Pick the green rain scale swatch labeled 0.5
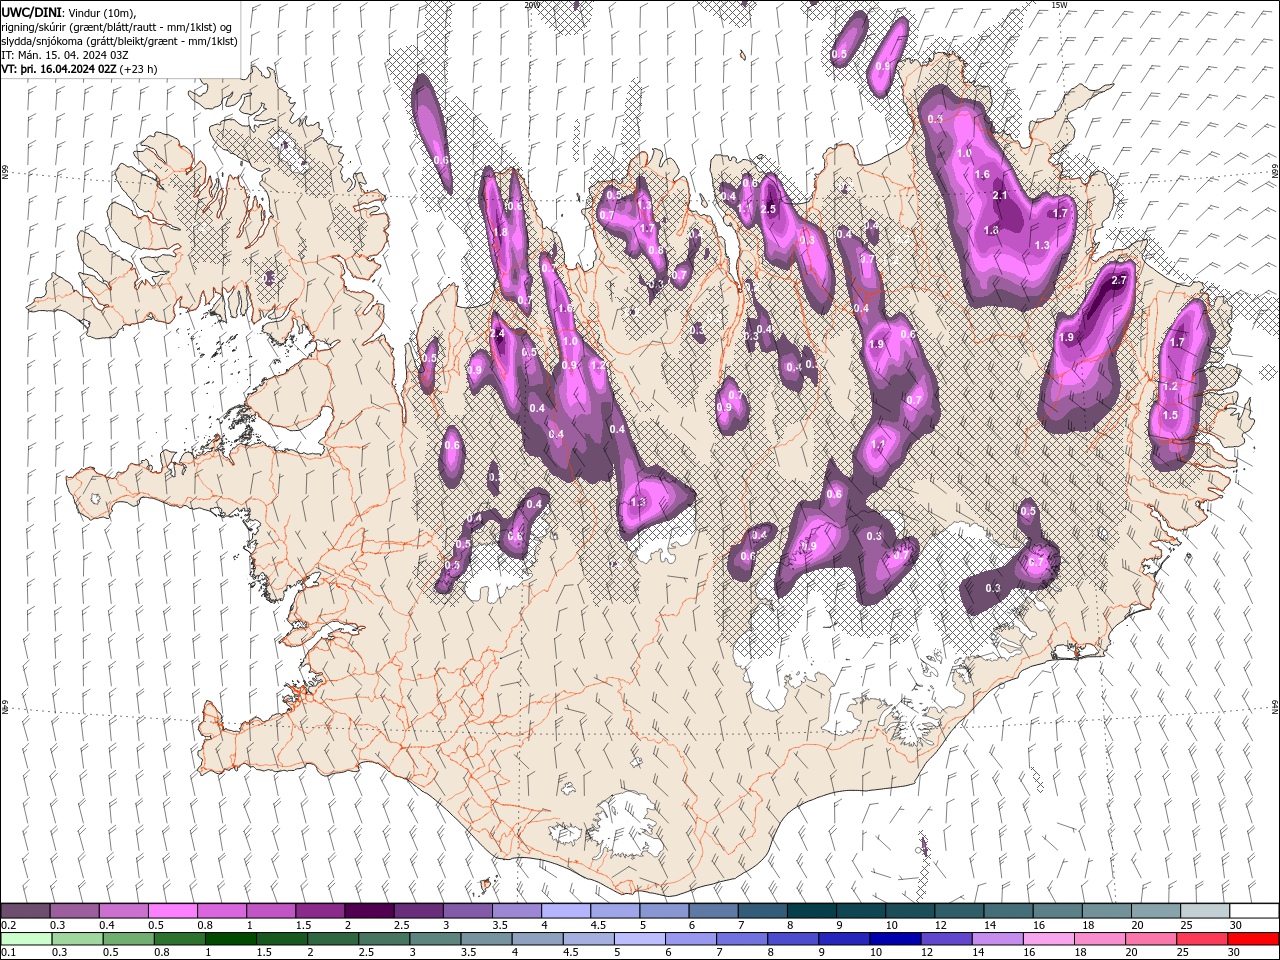 (x=128, y=939)
